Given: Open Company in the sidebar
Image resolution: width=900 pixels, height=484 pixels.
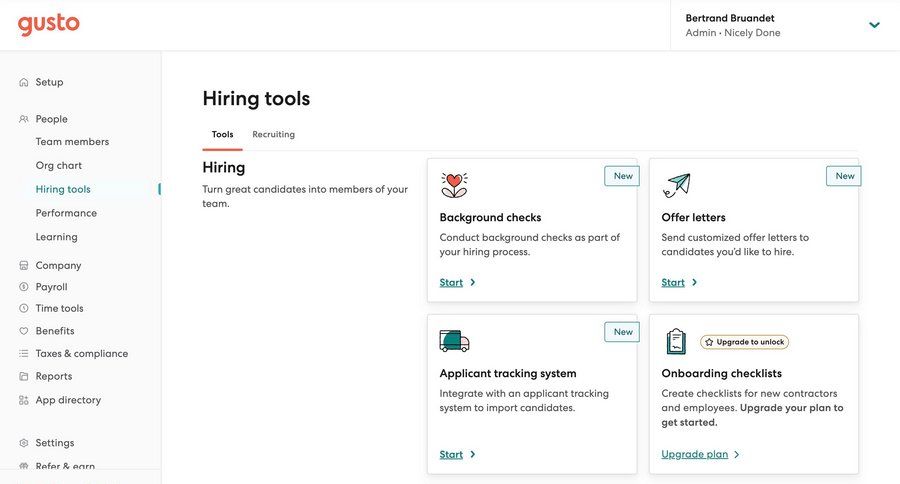Looking at the screenshot, I should coord(59,265).
